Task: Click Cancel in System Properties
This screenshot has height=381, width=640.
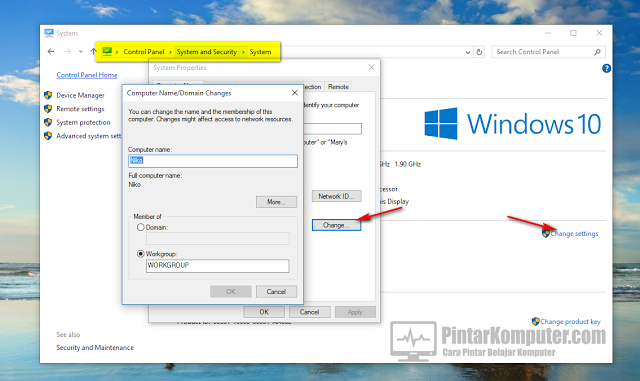Action: 309,312
